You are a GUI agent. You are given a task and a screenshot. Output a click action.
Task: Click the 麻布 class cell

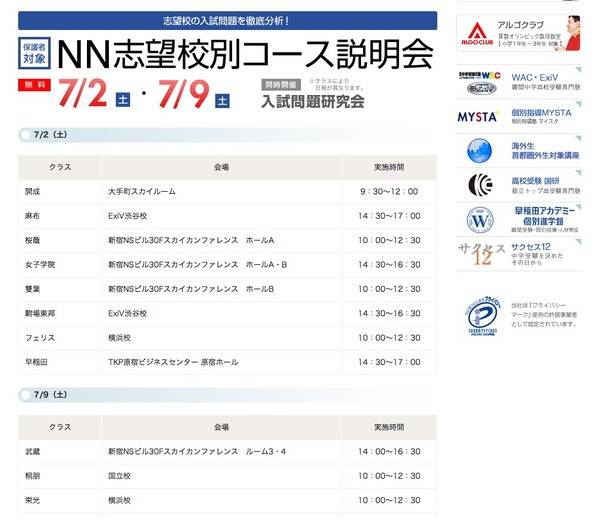coord(60,216)
